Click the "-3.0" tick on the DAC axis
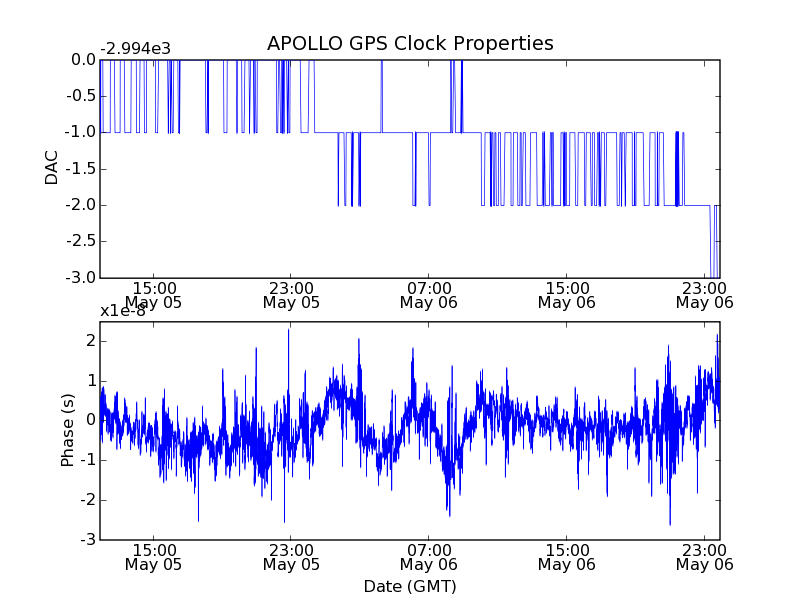 (81, 278)
